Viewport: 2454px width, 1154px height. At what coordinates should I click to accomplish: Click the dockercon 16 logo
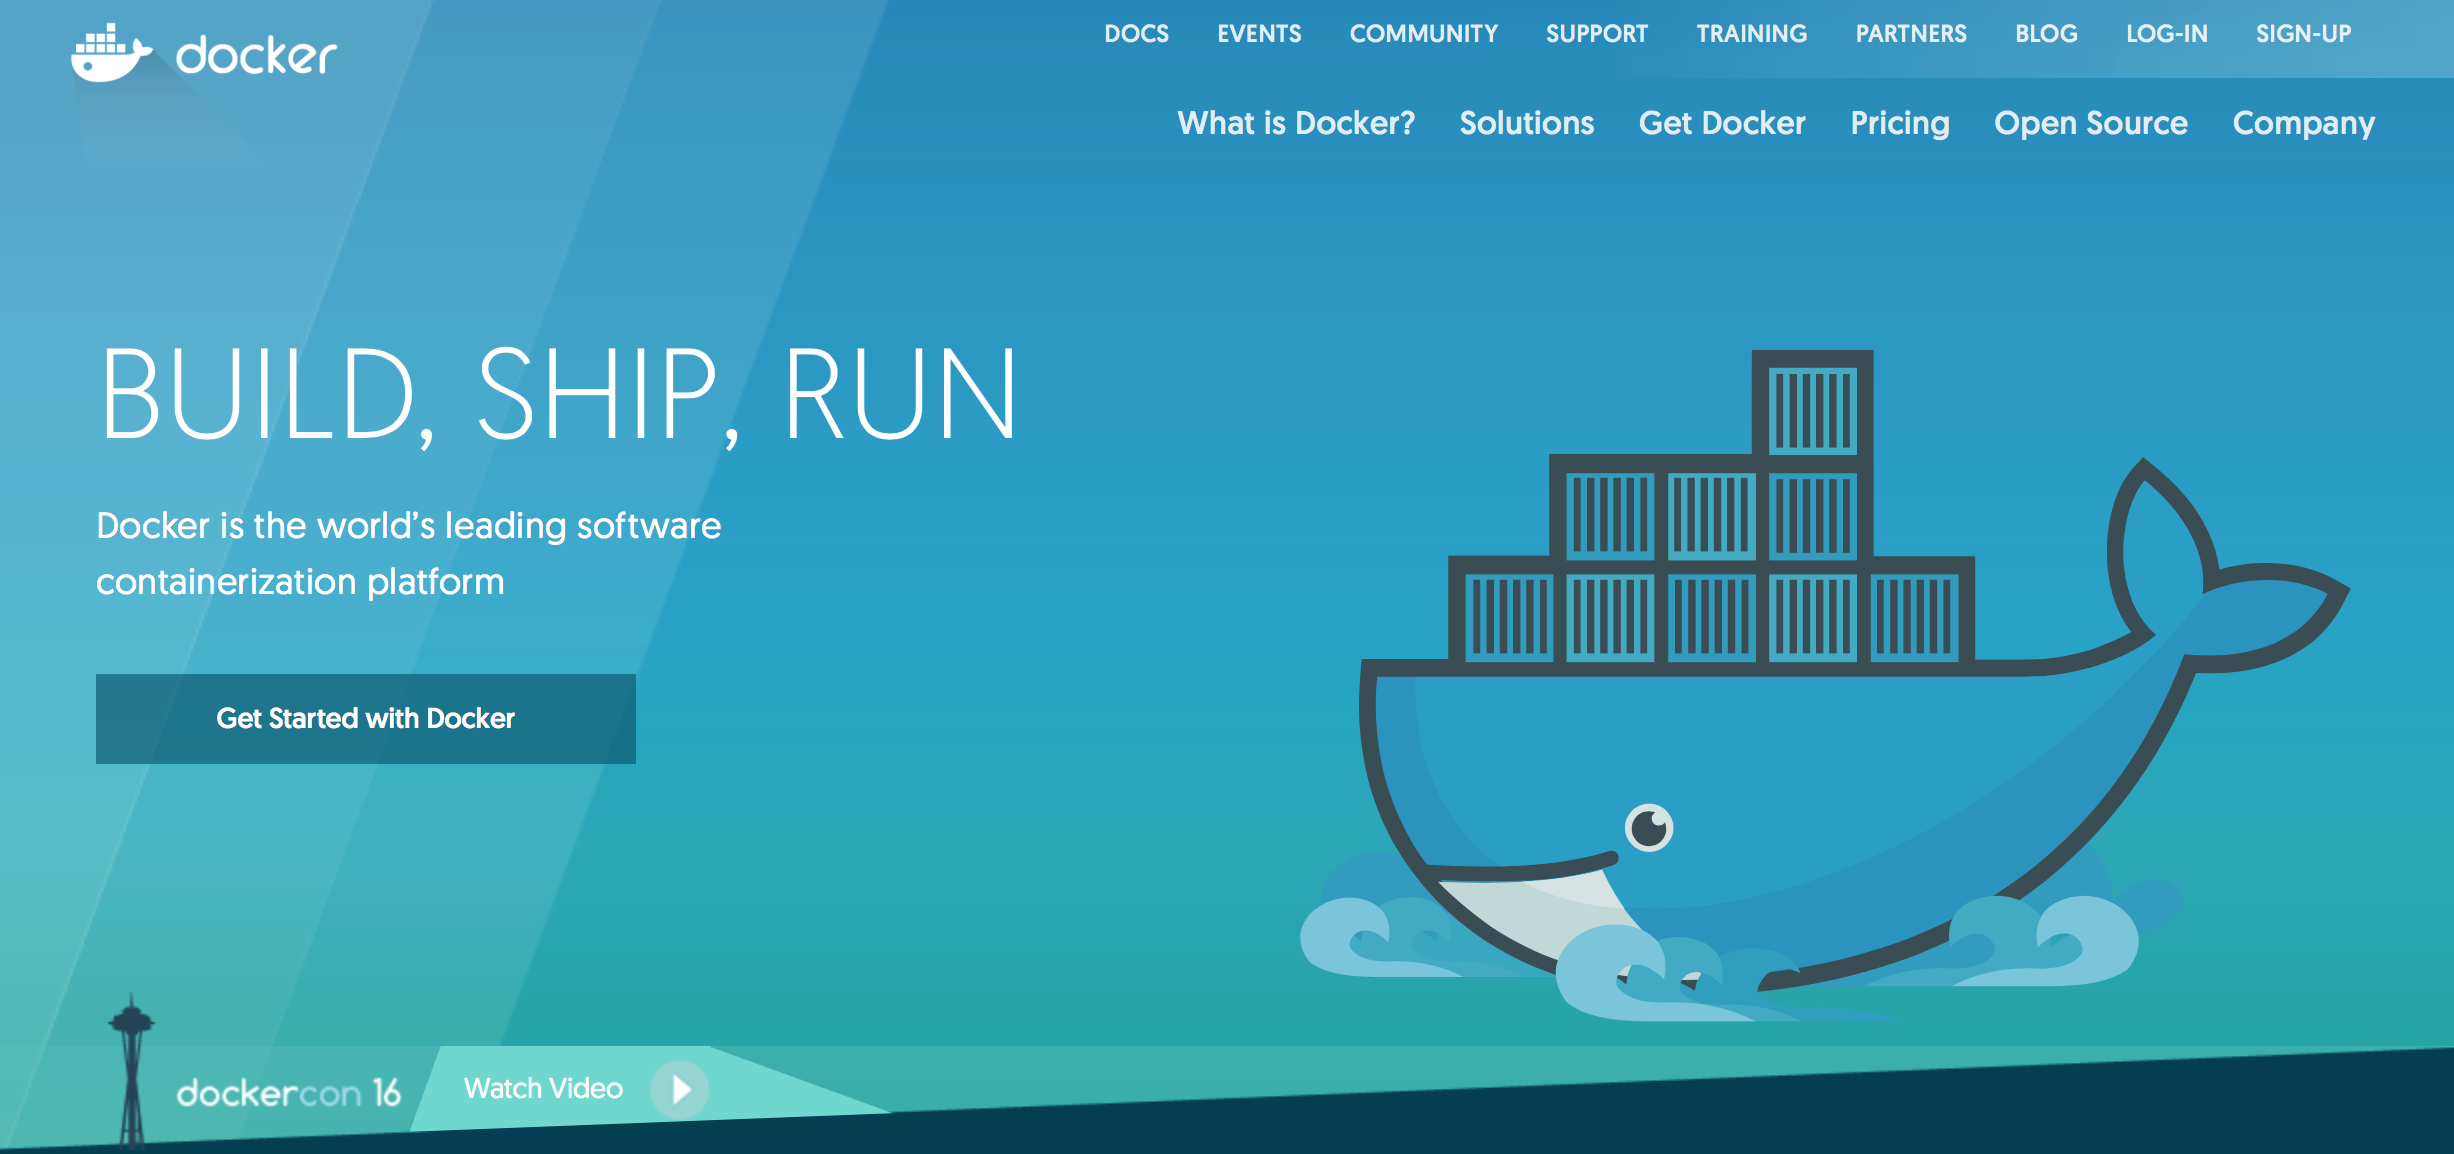click(288, 1092)
